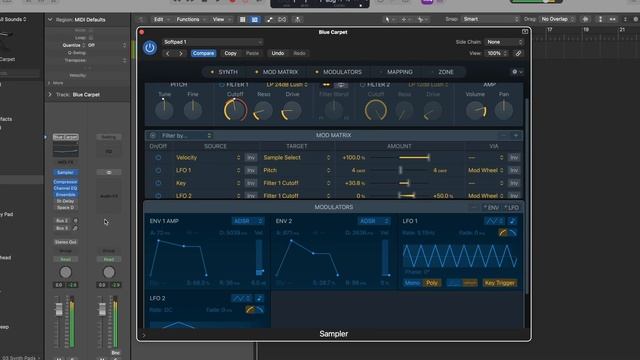Collapse the Region MIDI Defaults inspector section

point(50,20)
